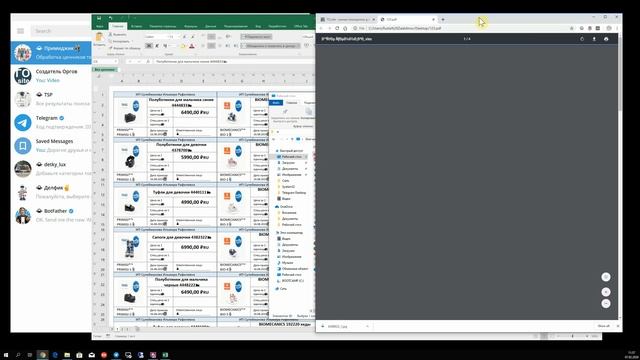
Task: Click the Excel Undo arrow
Action: (x=110, y=18)
